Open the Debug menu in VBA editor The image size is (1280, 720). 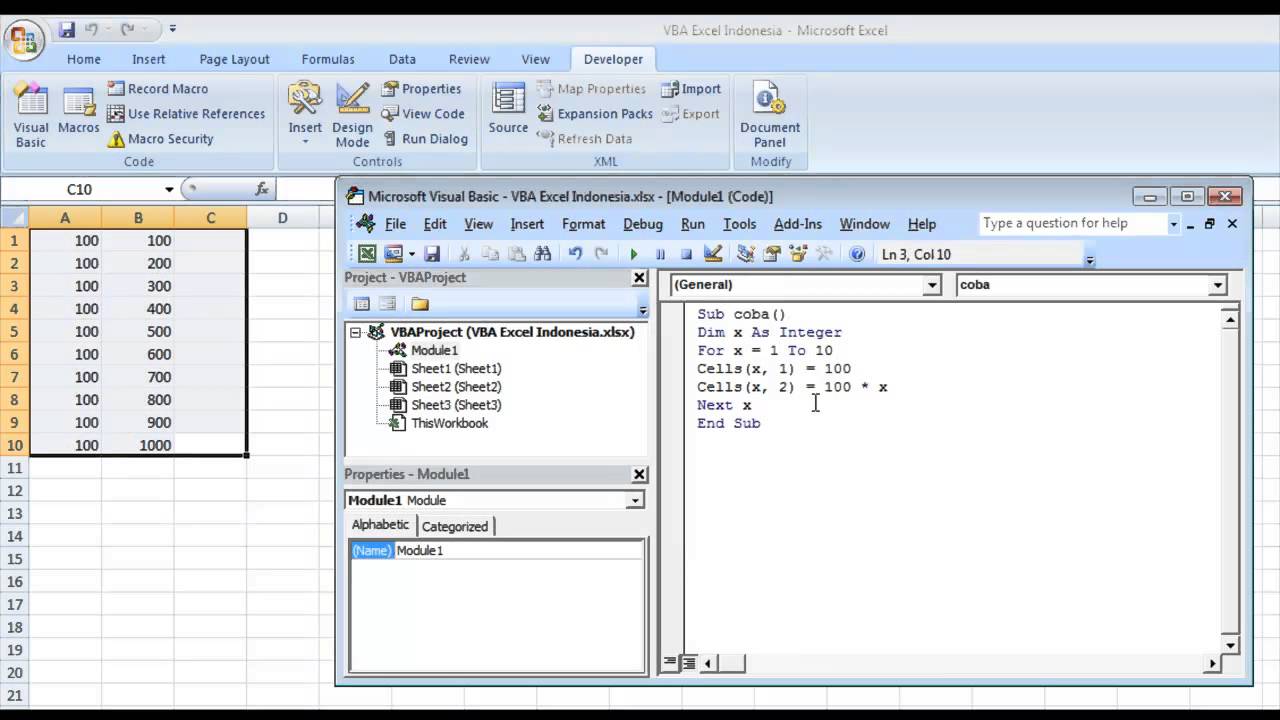click(643, 224)
